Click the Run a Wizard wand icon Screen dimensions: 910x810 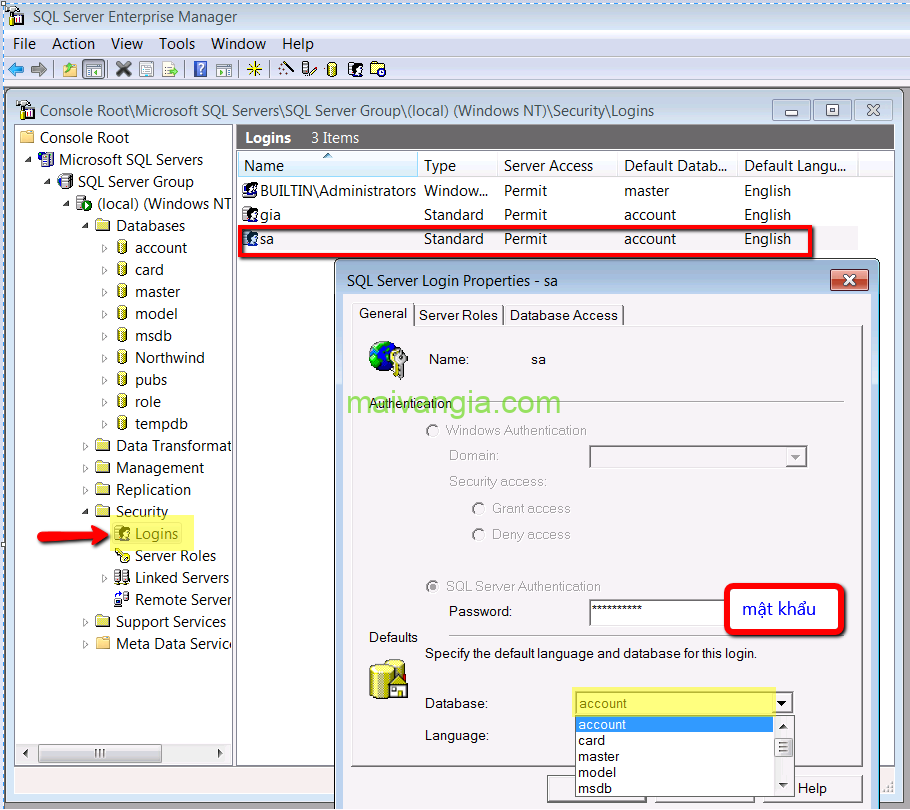pyautogui.click(x=286, y=69)
